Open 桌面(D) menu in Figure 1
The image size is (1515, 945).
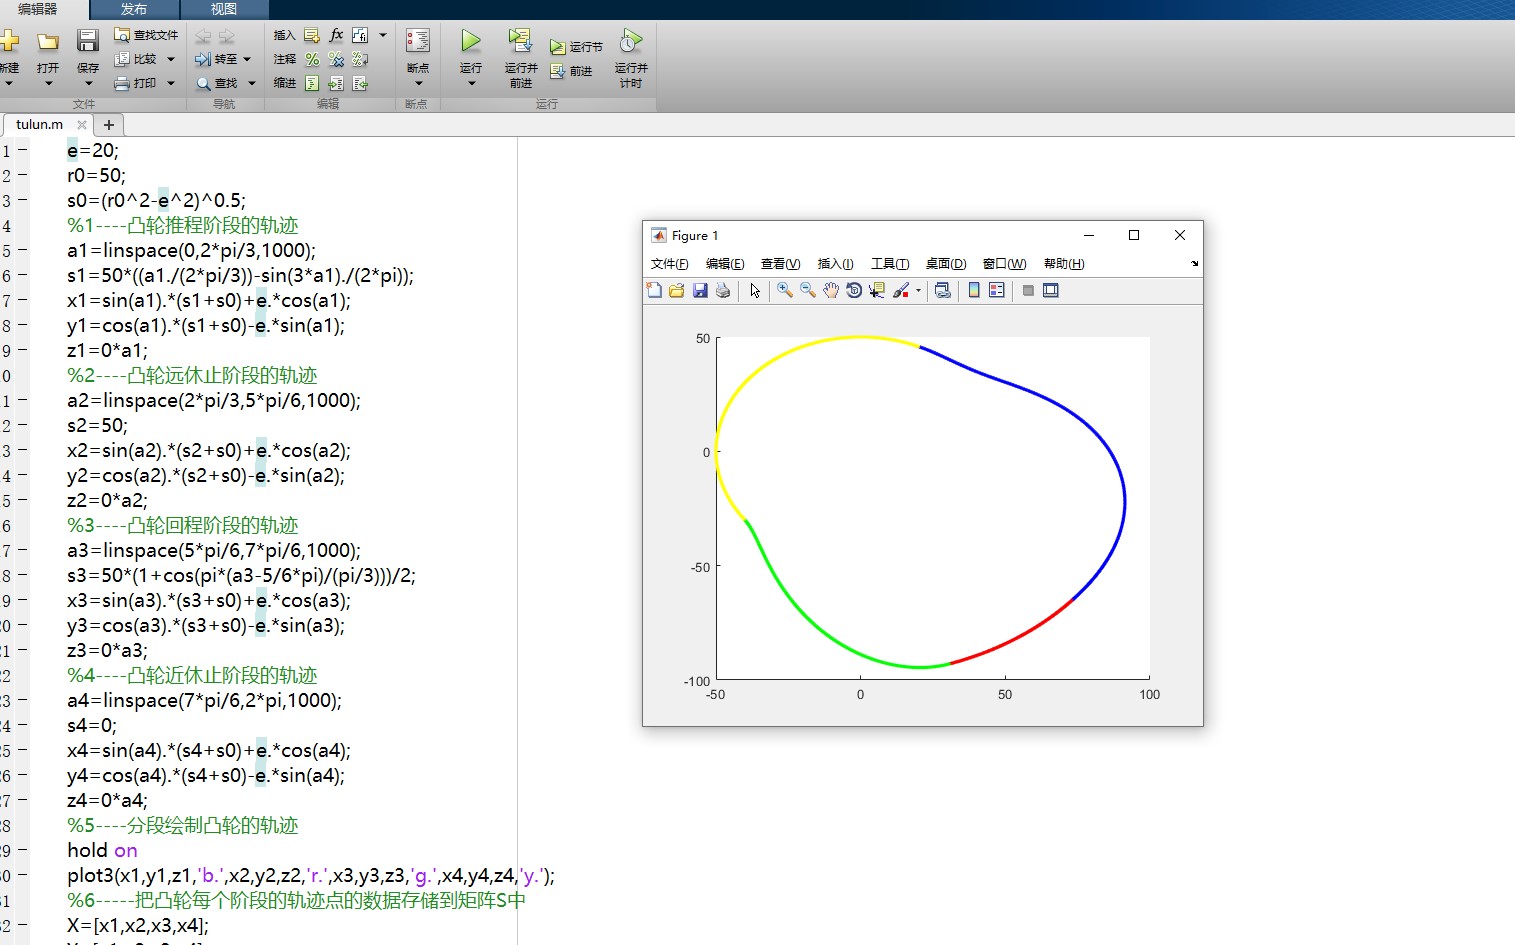click(x=946, y=264)
